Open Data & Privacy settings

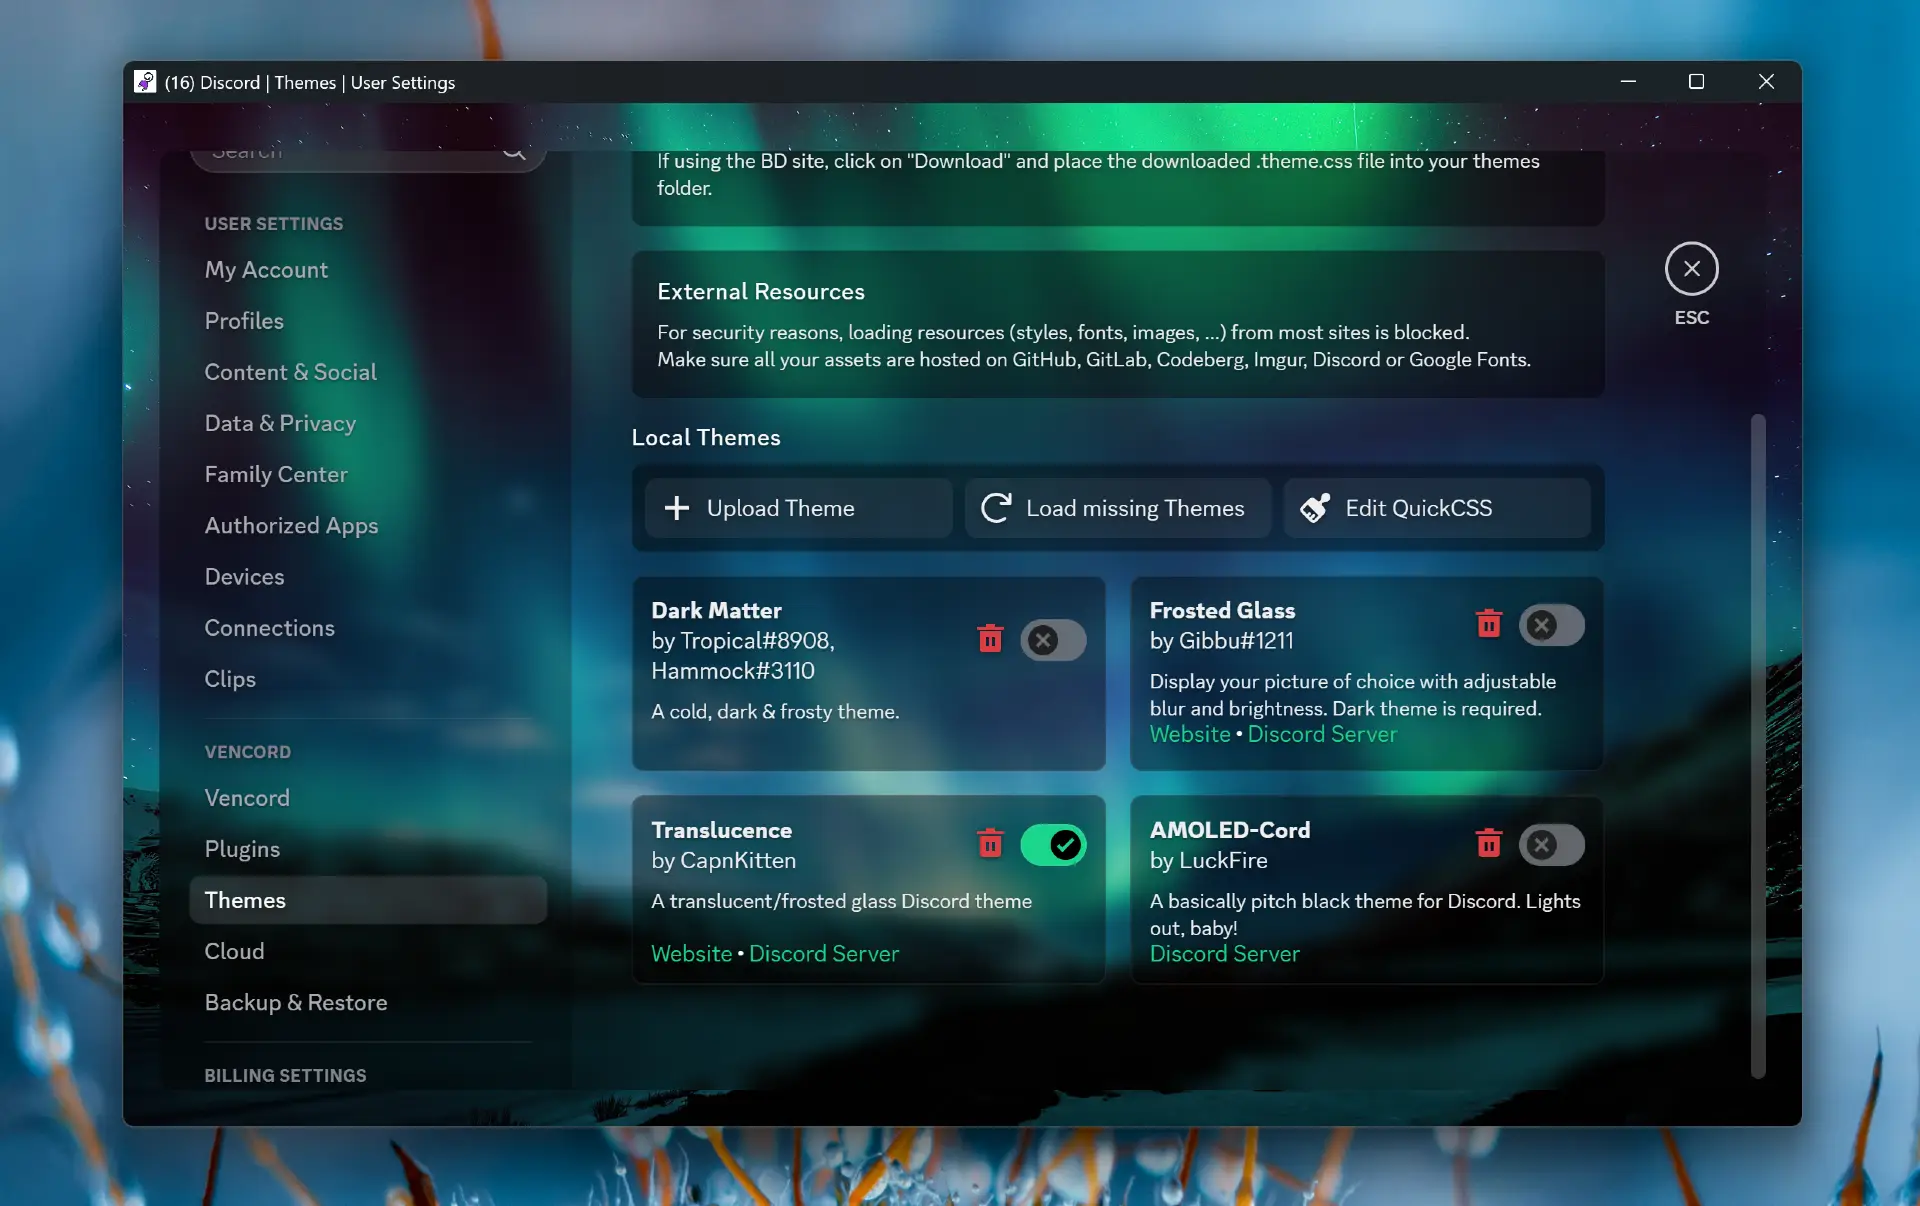[367, 423]
